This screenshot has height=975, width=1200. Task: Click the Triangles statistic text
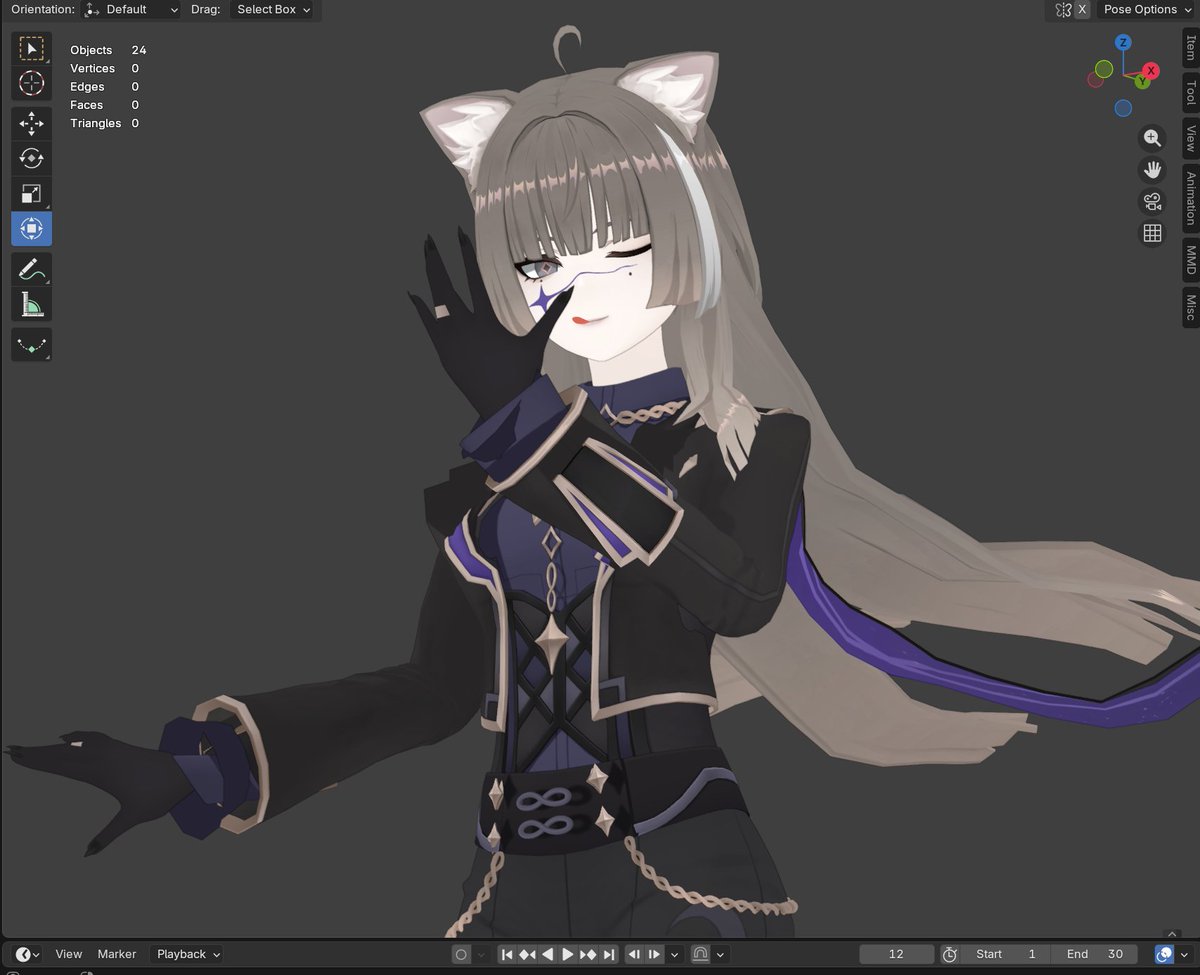pyautogui.click(x=104, y=123)
